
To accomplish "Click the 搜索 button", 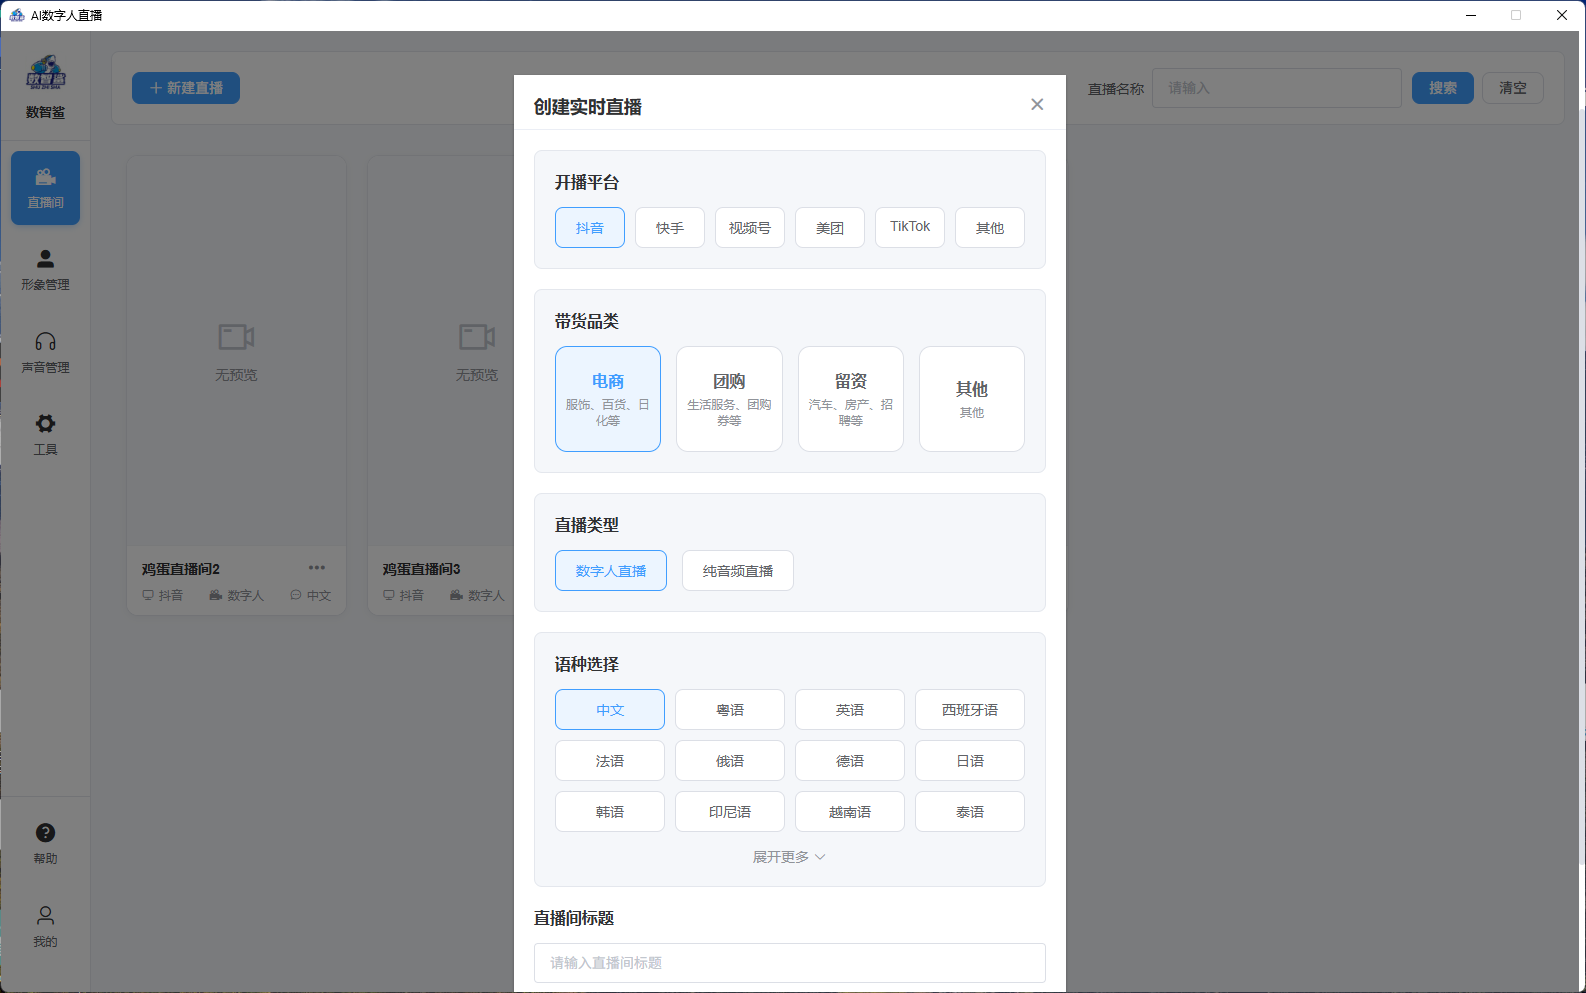I will pyautogui.click(x=1443, y=88).
